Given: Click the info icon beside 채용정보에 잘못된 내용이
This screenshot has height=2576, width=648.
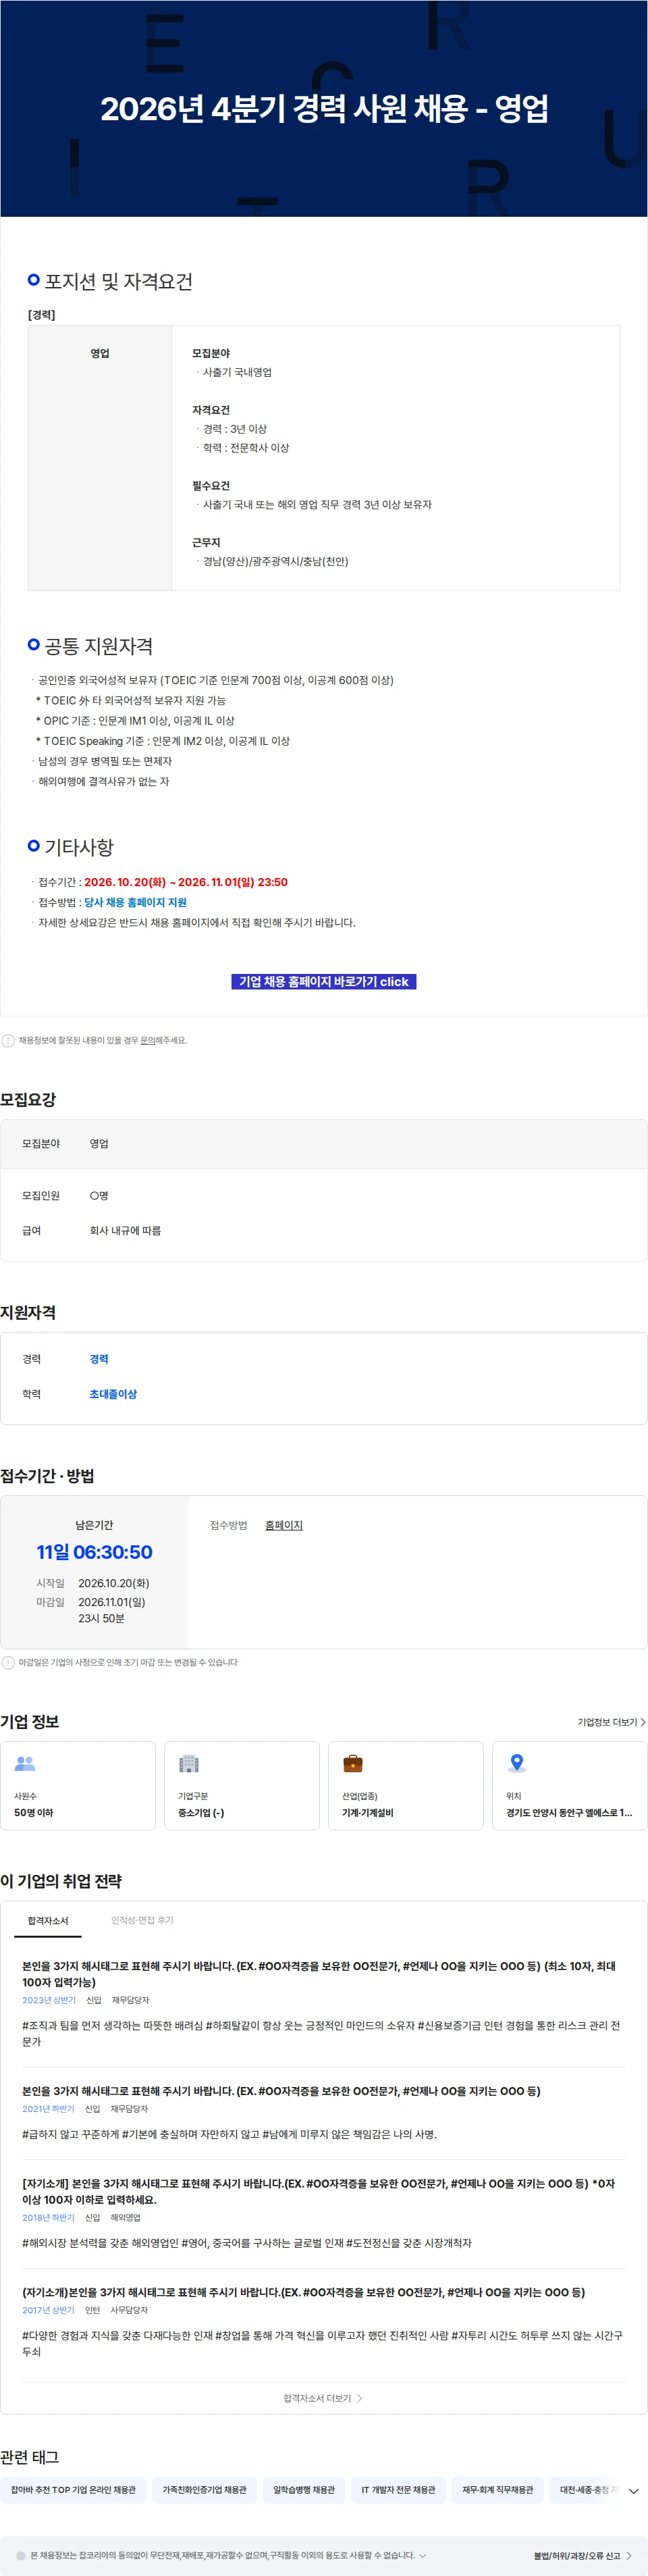Looking at the screenshot, I should point(8,1040).
